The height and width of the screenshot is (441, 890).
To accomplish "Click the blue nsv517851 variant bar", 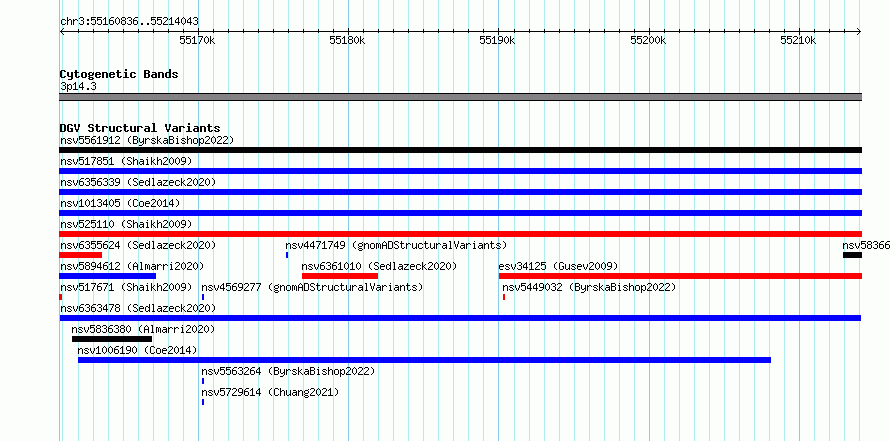I will 460,171.
